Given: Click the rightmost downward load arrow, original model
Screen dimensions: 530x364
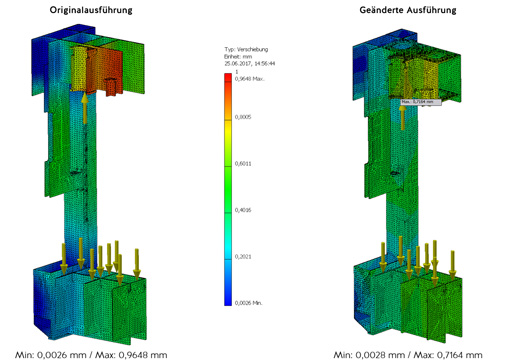Looking at the screenshot, I should [137, 263].
